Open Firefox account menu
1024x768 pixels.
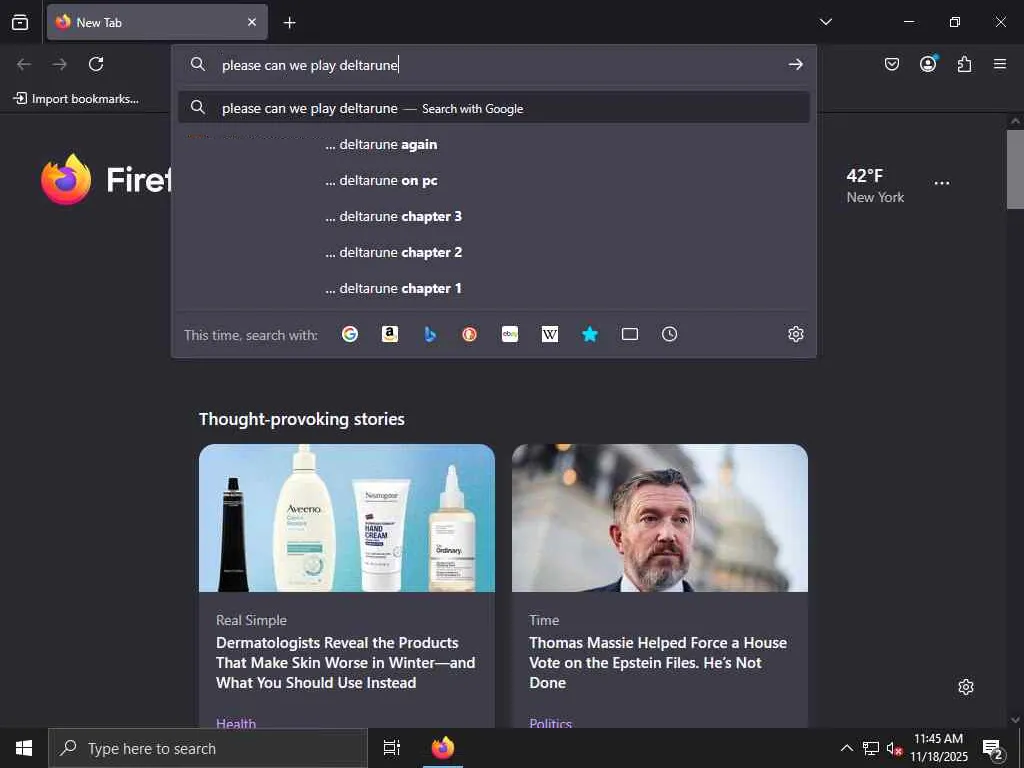coord(928,63)
